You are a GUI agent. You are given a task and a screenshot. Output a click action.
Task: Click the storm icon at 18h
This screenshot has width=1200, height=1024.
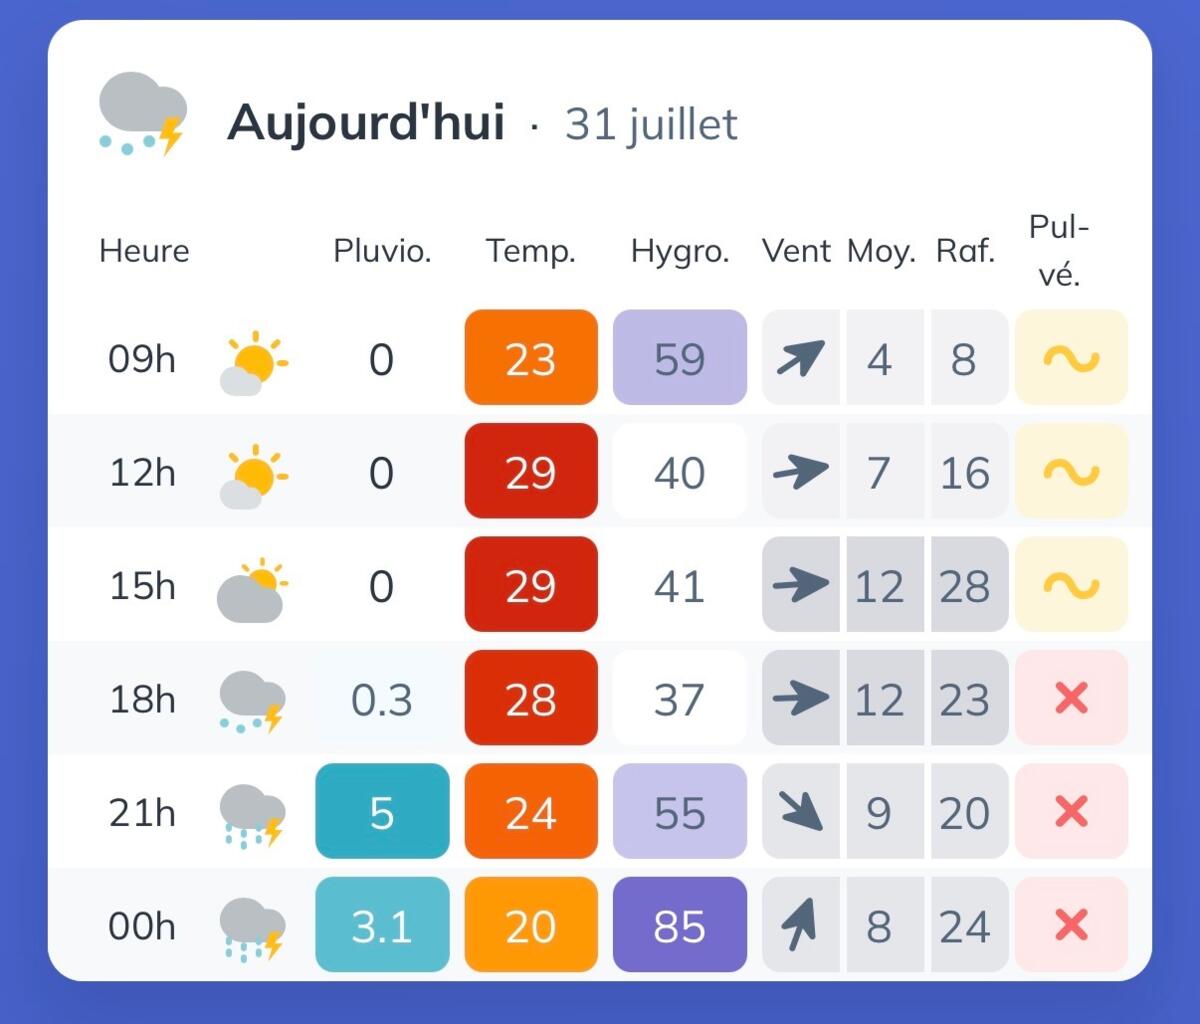[x=252, y=702]
